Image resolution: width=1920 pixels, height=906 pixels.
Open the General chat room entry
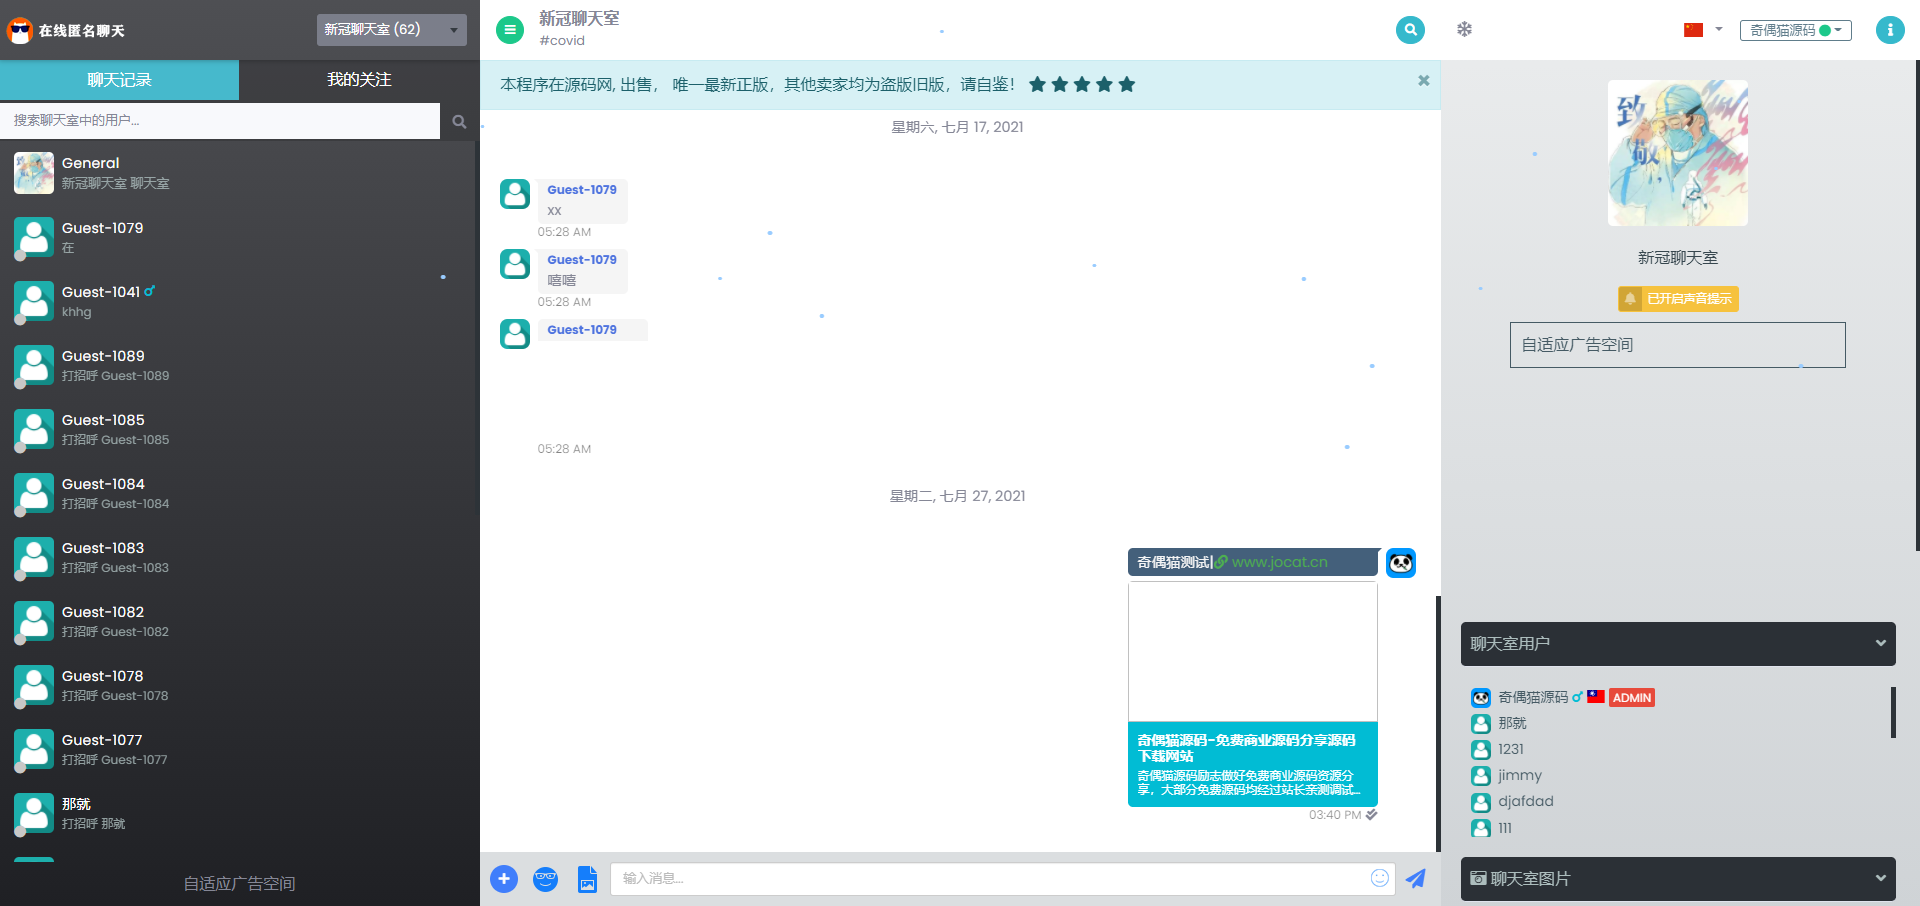point(239,173)
